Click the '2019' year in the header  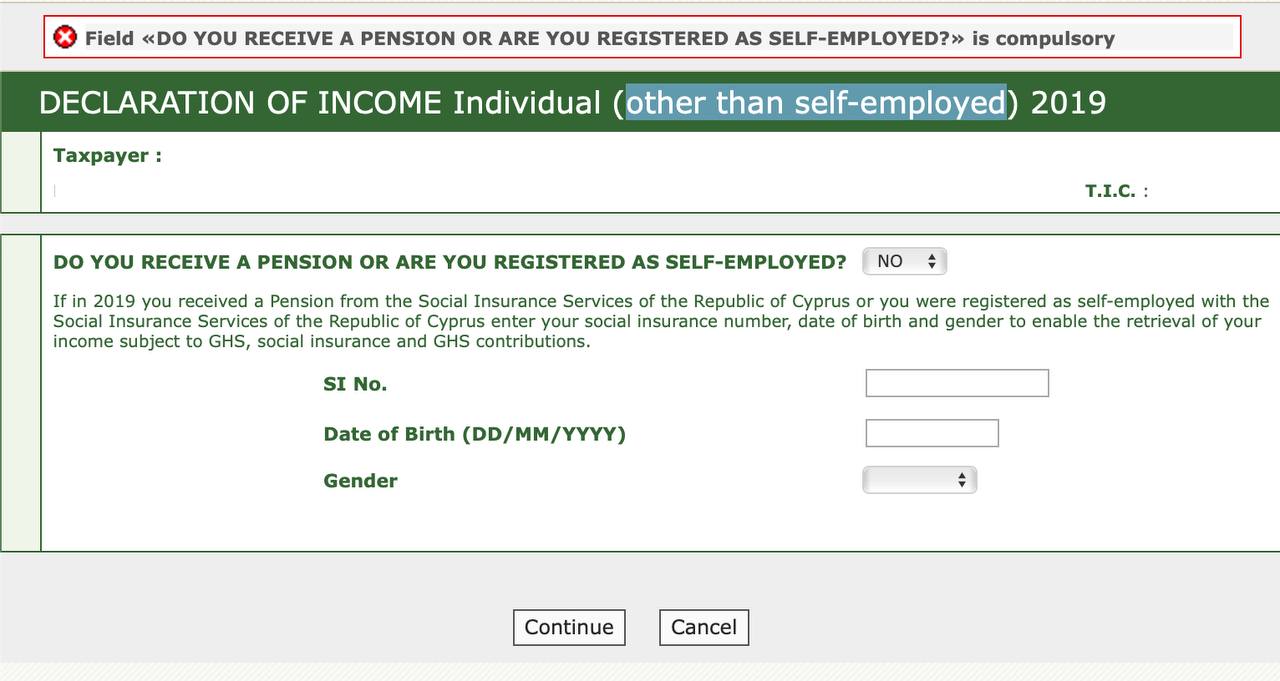point(1068,102)
